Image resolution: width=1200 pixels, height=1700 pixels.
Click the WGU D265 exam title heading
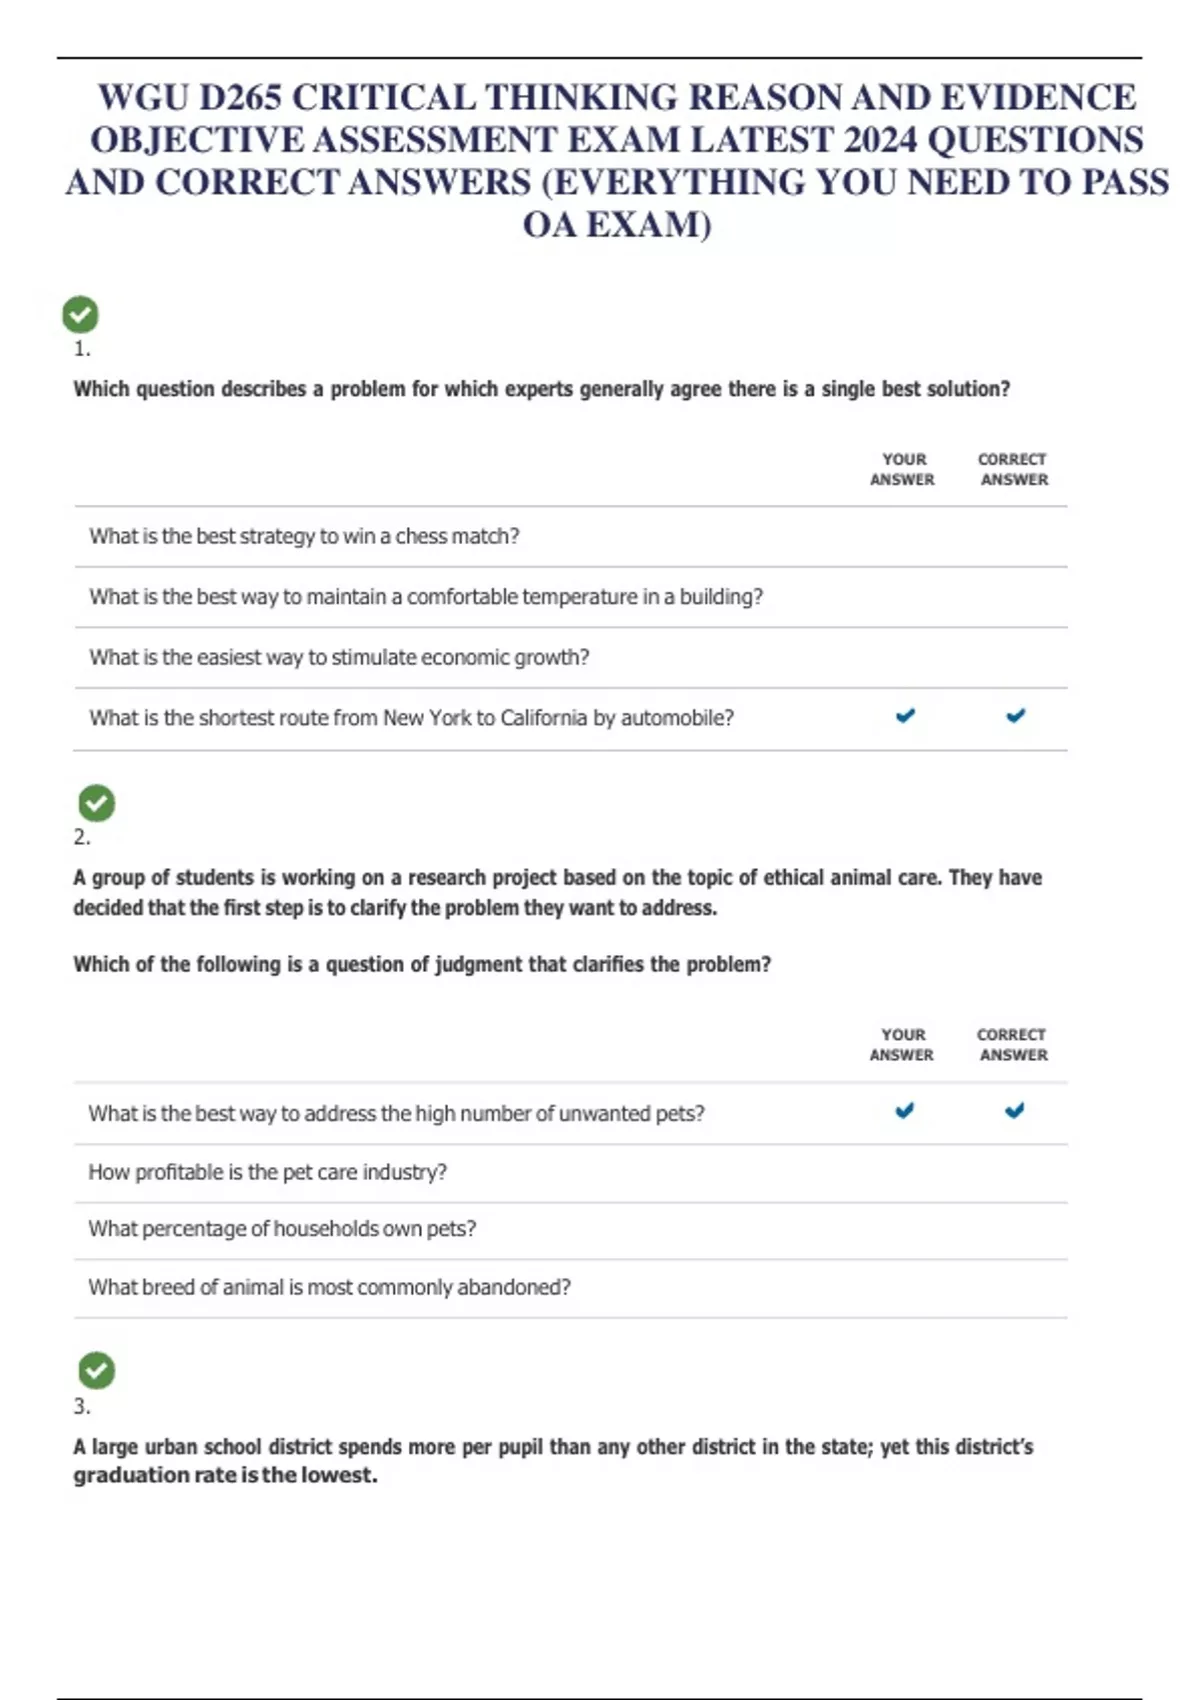pyautogui.click(x=617, y=160)
